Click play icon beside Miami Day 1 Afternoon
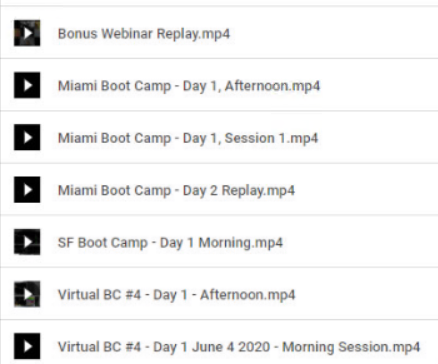 [x=27, y=85]
